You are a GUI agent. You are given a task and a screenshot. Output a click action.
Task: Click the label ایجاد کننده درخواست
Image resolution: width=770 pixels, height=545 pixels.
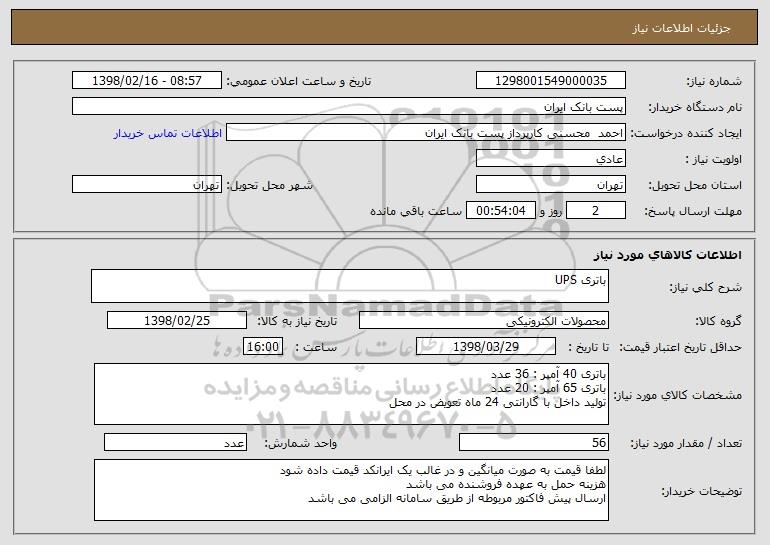pos(686,134)
